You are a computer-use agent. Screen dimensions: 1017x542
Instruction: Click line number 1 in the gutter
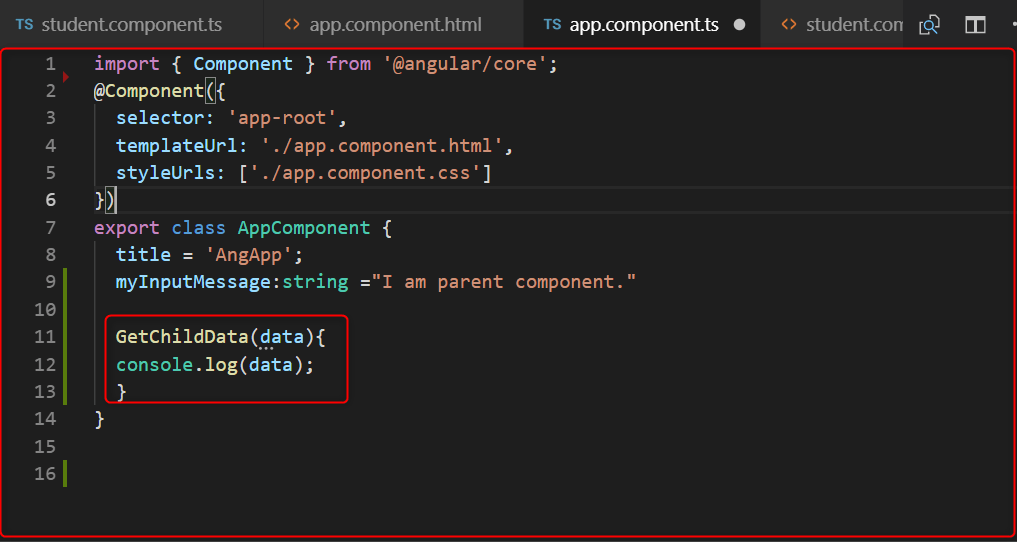[51, 64]
